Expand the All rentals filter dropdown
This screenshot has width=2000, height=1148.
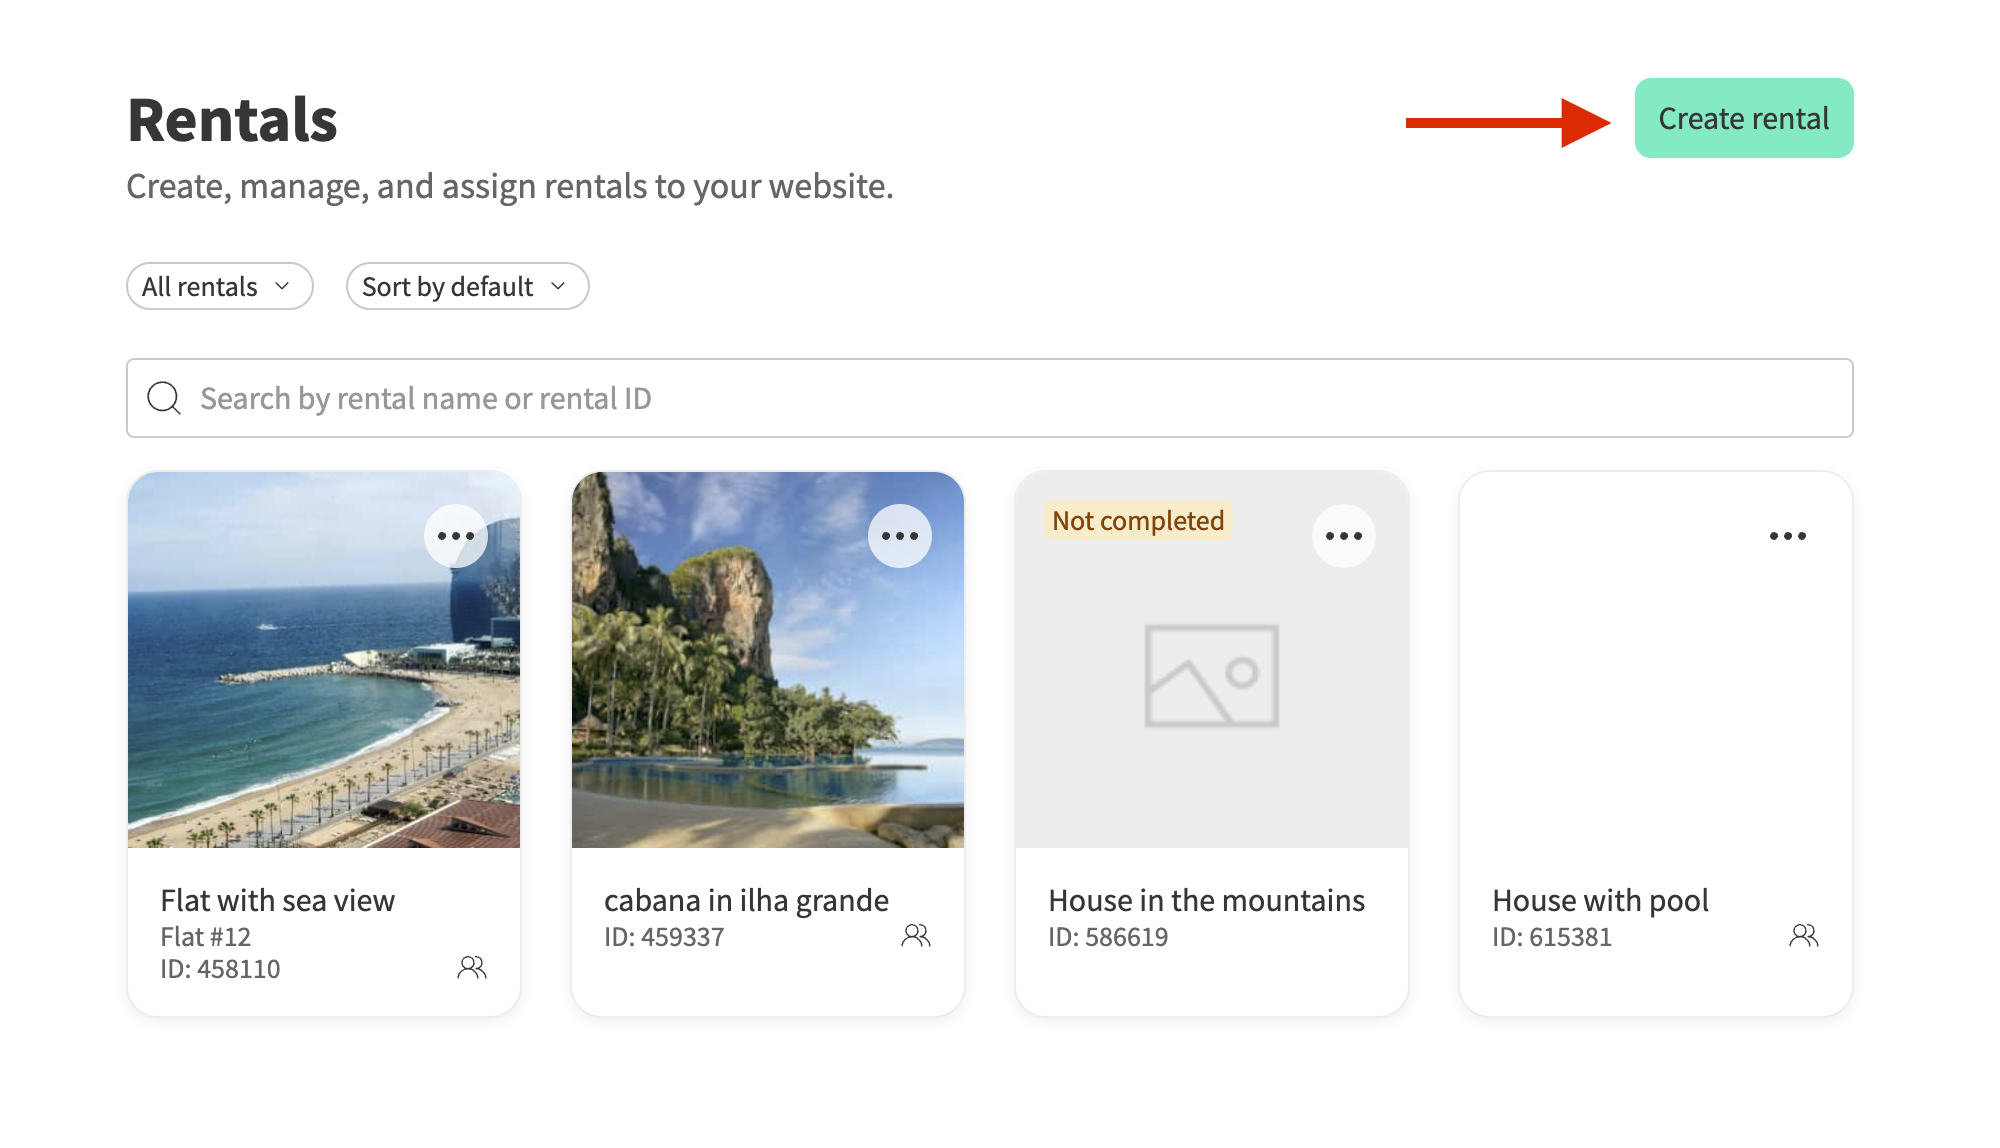click(219, 287)
